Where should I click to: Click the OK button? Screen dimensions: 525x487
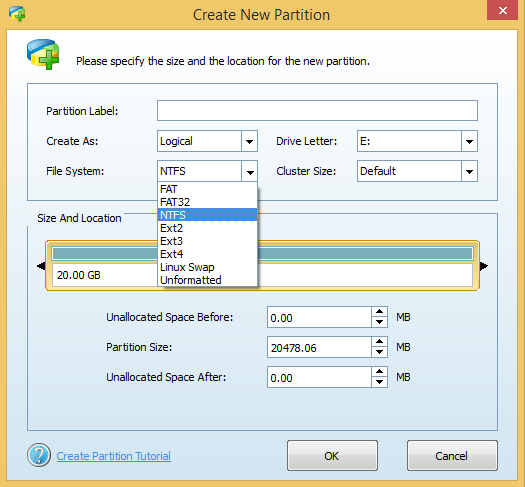332,456
